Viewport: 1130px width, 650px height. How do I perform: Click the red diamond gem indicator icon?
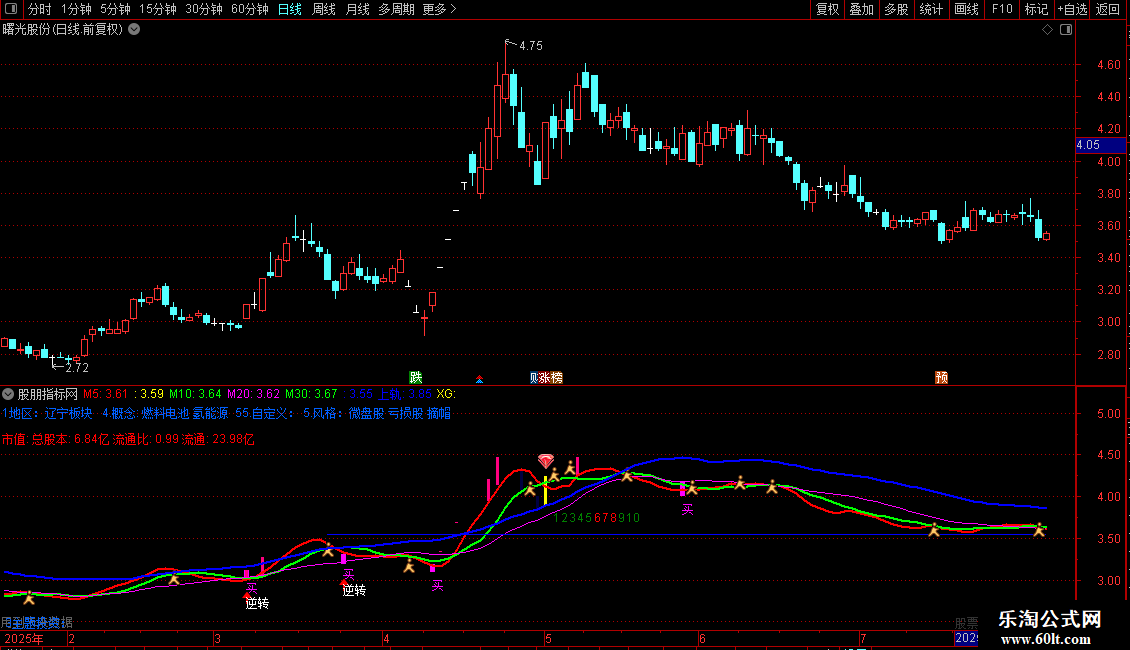tap(546, 460)
